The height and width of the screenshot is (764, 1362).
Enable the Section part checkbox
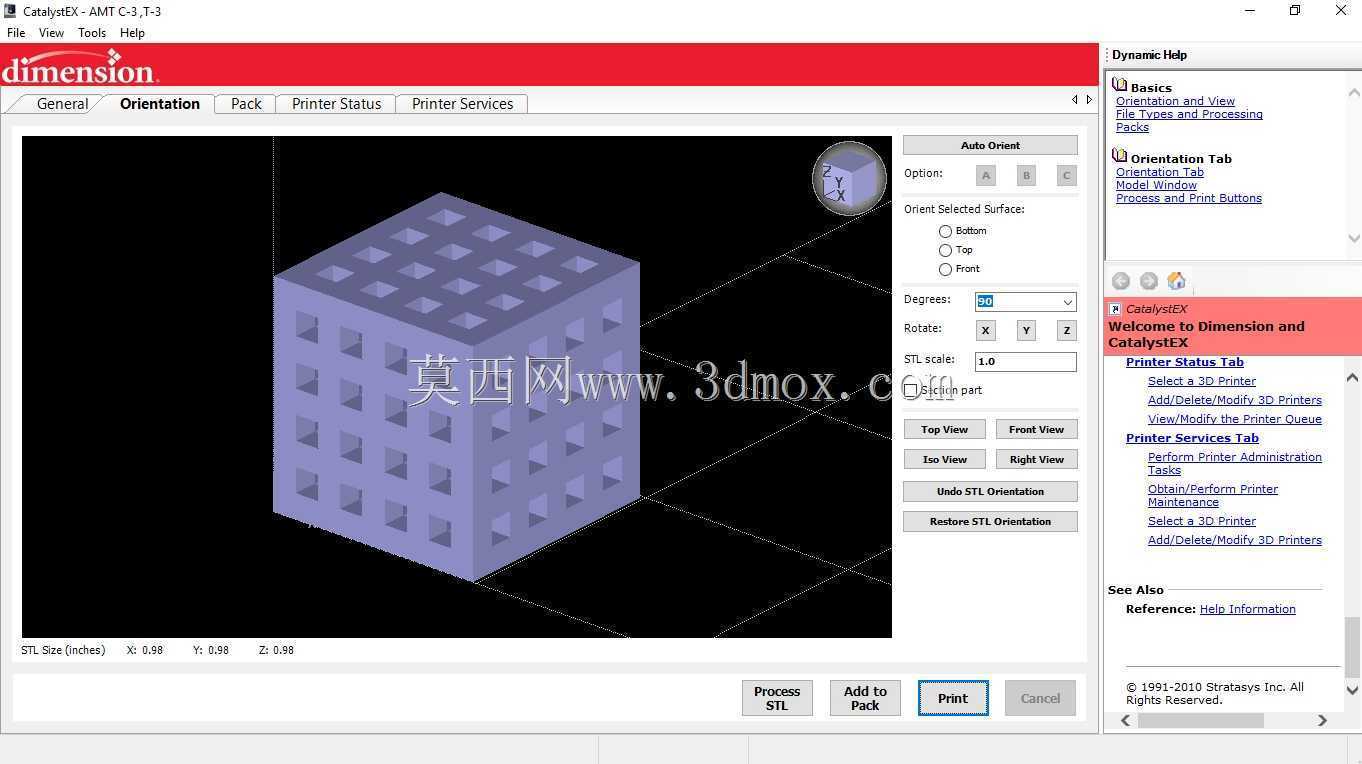click(911, 390)
